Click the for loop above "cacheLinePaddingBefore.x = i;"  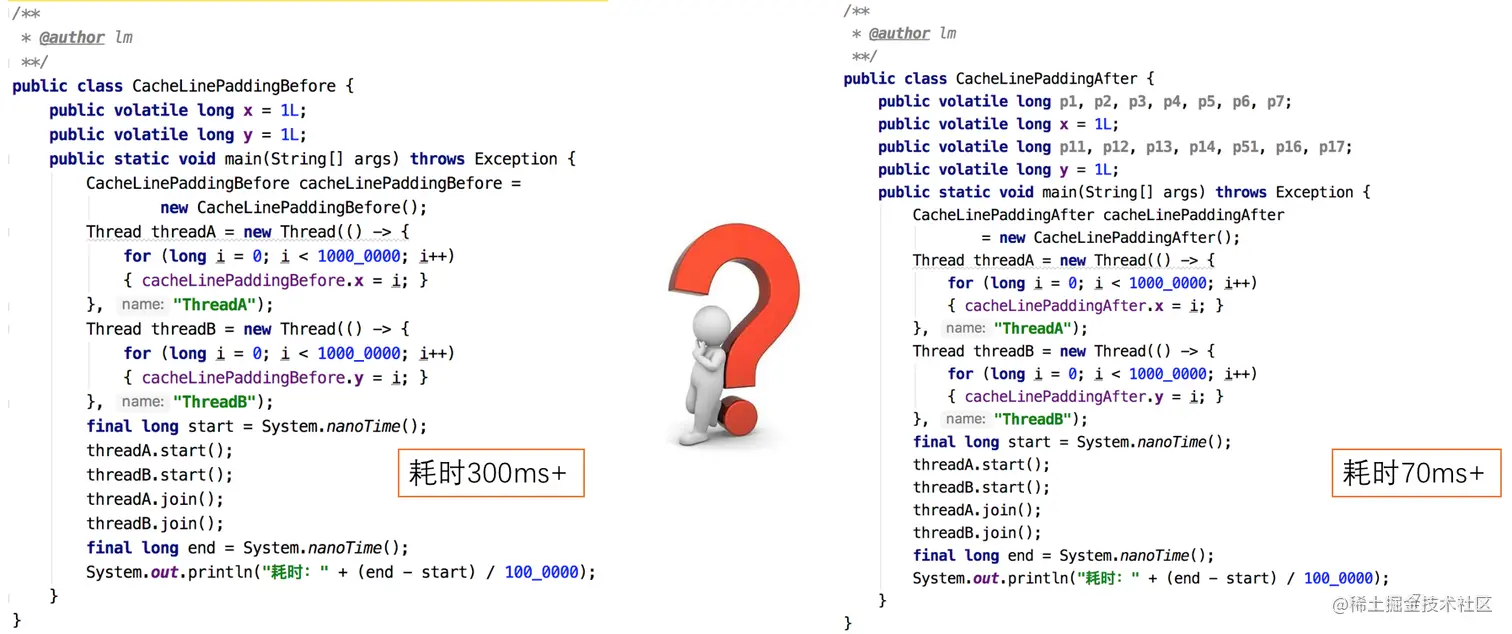click(289, 256)
